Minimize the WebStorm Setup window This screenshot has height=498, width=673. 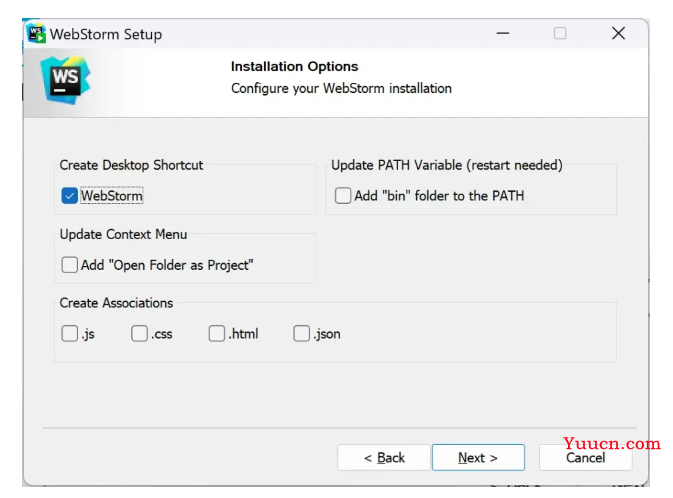(x=503, y=33)
